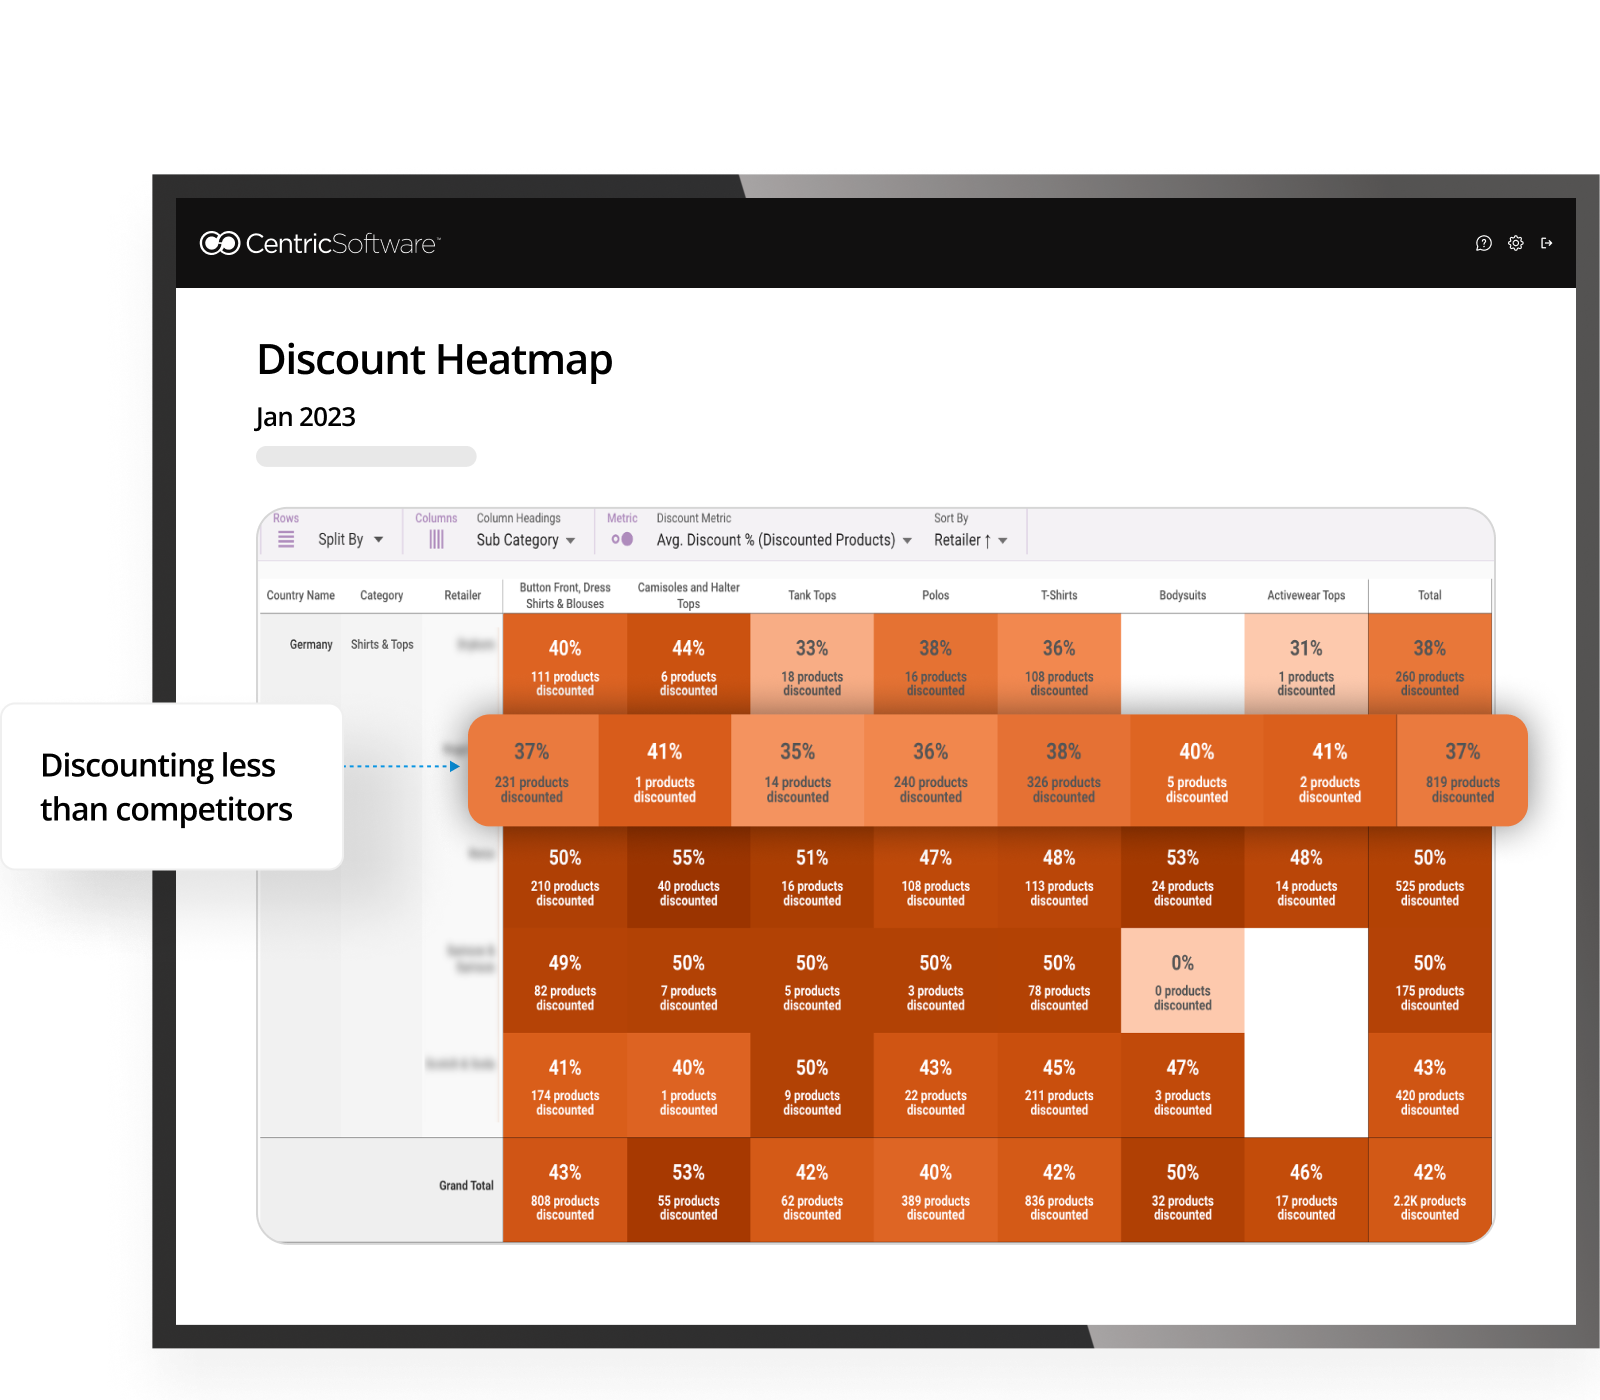The image size is (1600, 1400).
Task: Click the Columns vertical-bars icon
Action: coord(436,539)
